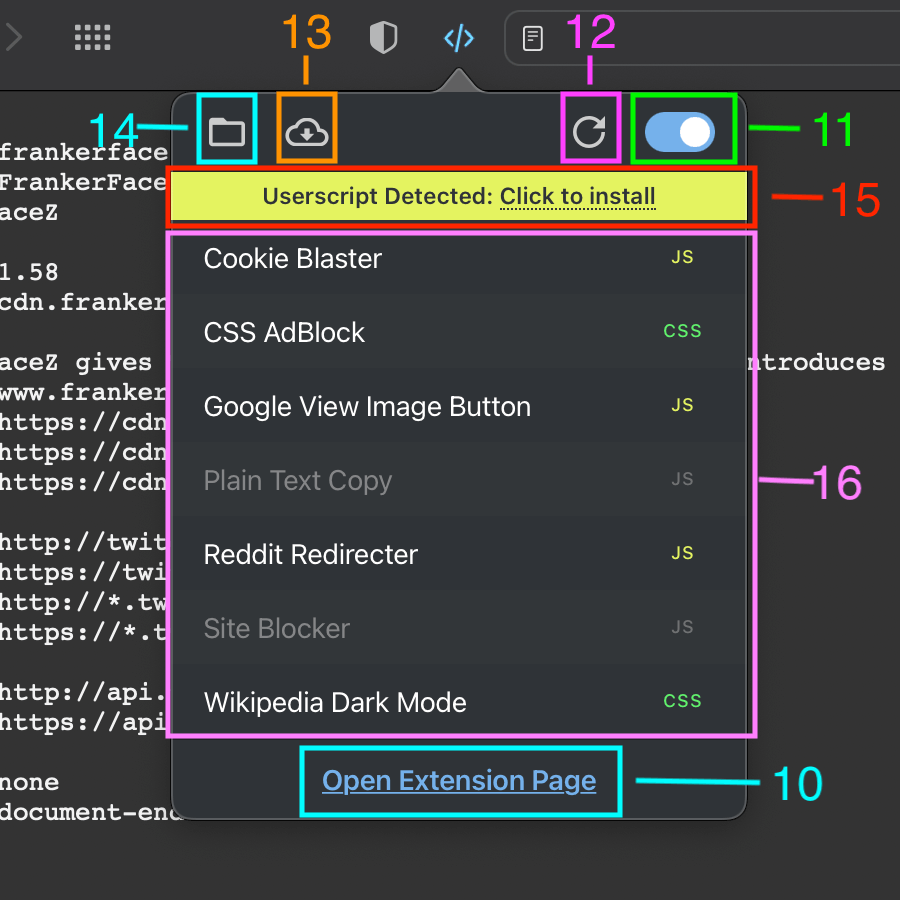Toggle the CSS AdBlock script

[x=459, y=332]
